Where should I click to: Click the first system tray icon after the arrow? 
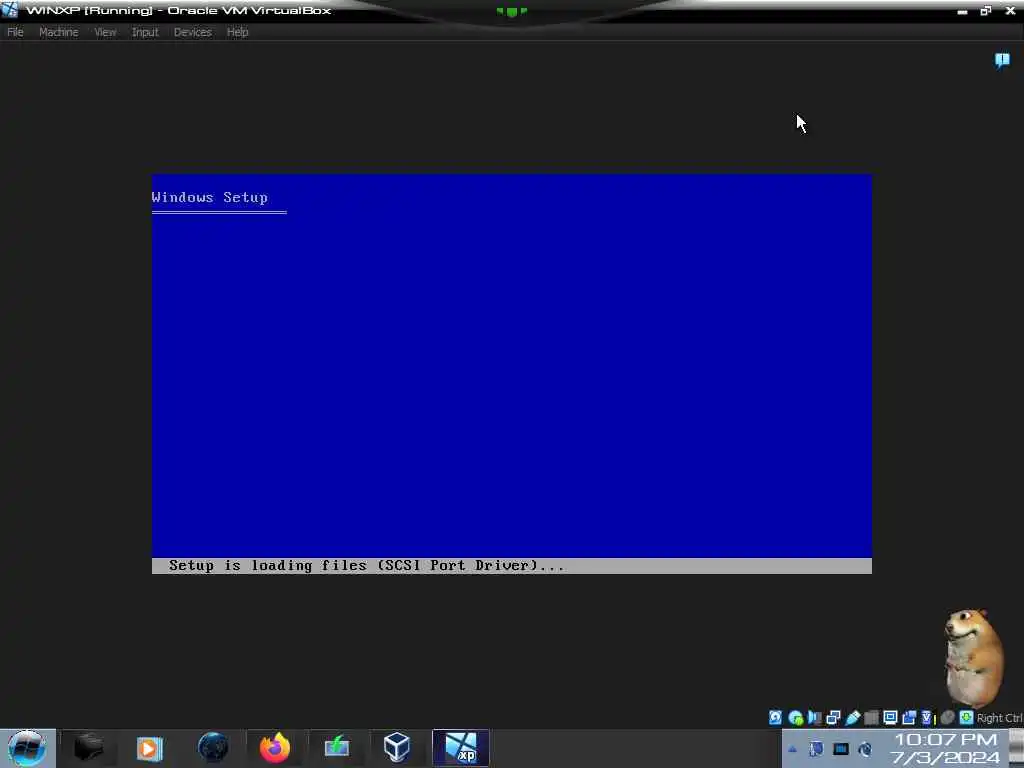(x=816, y=749)
